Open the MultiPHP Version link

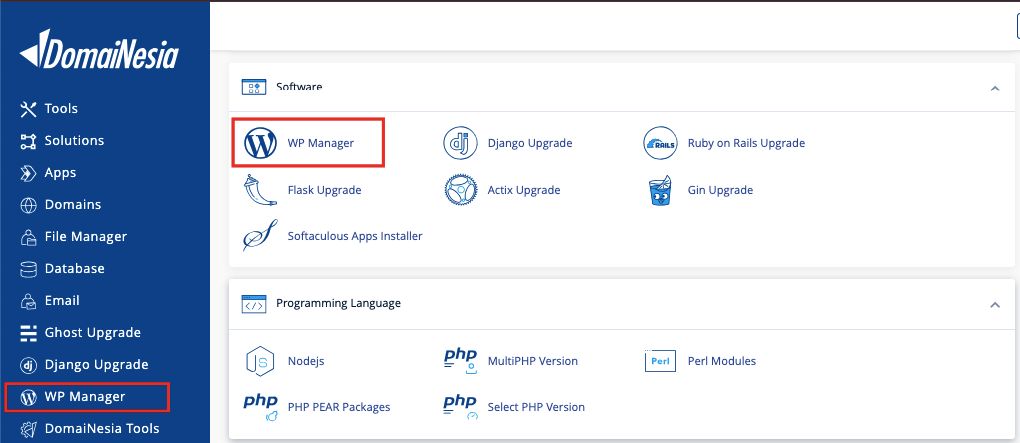533,361
